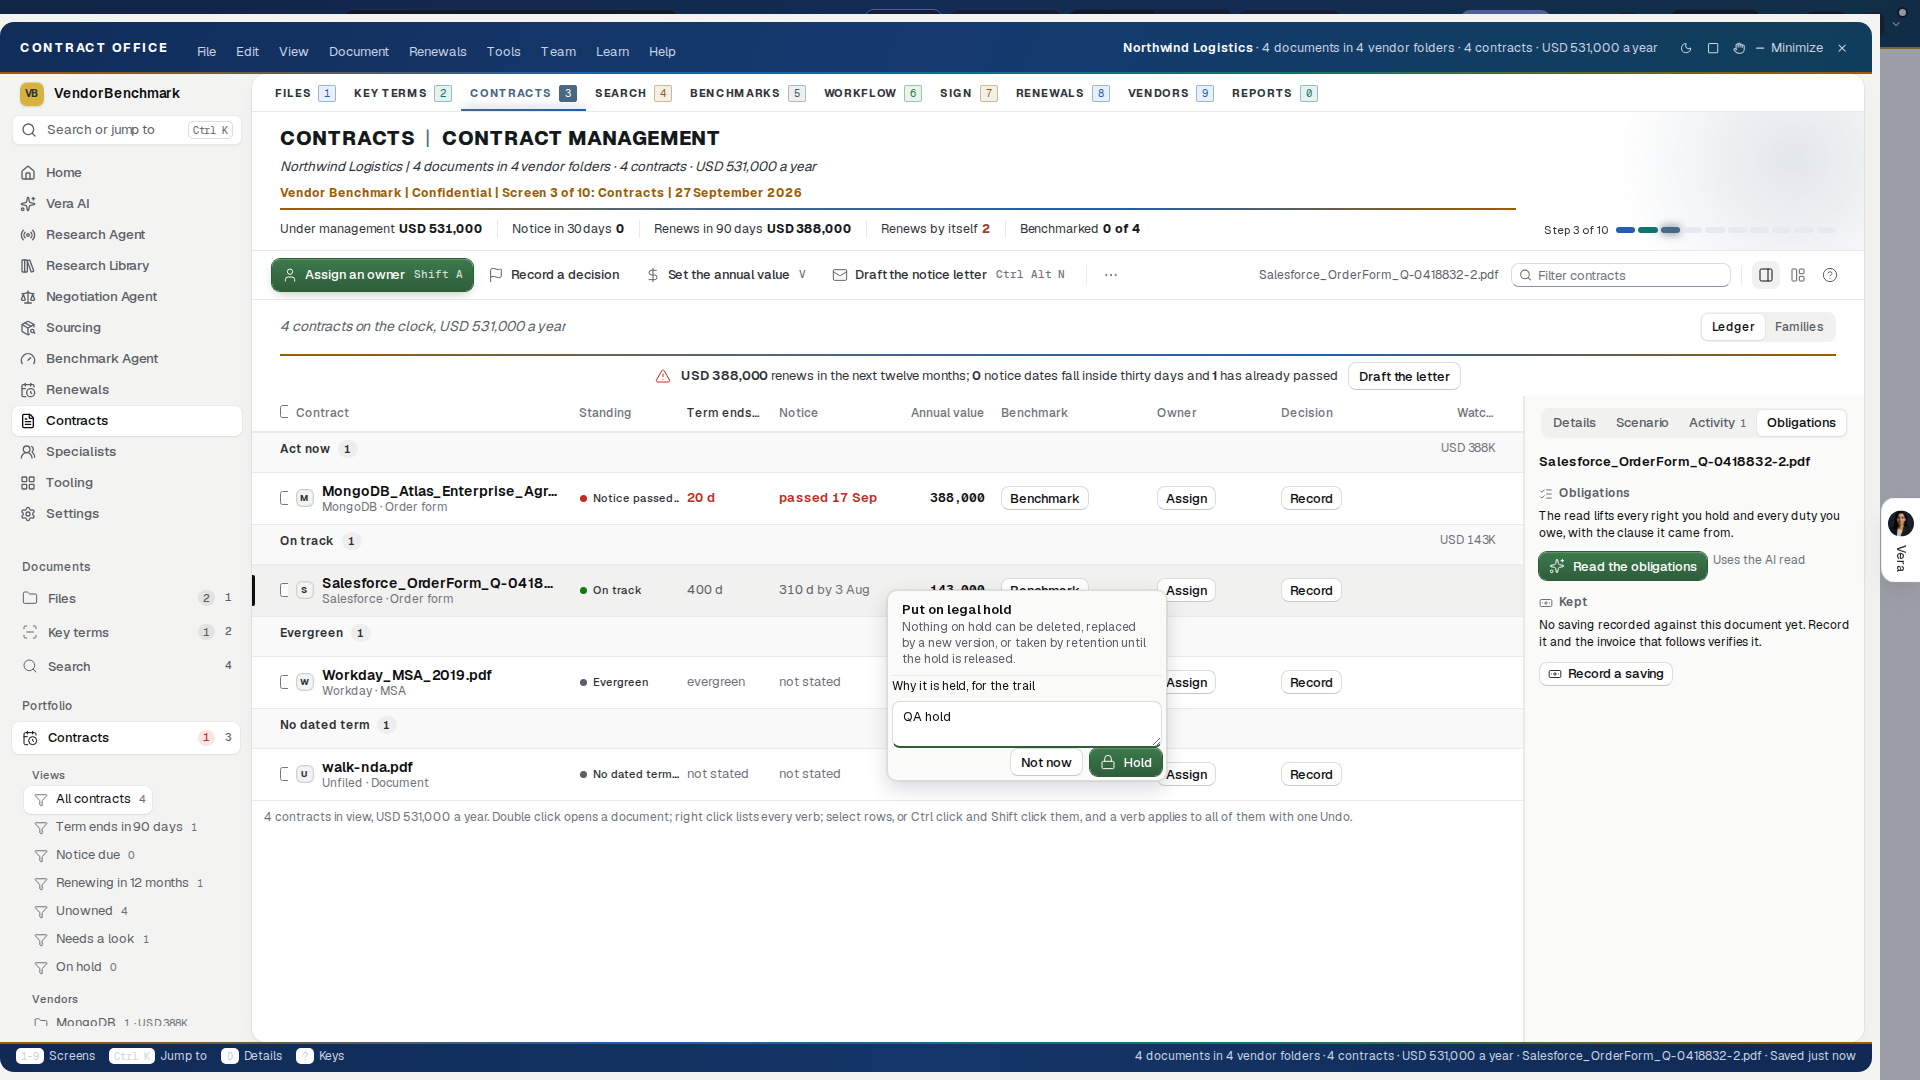Open the Negotiation Agent scales icon
This screenshot has width=1920, height=1080.
[28, 296]
